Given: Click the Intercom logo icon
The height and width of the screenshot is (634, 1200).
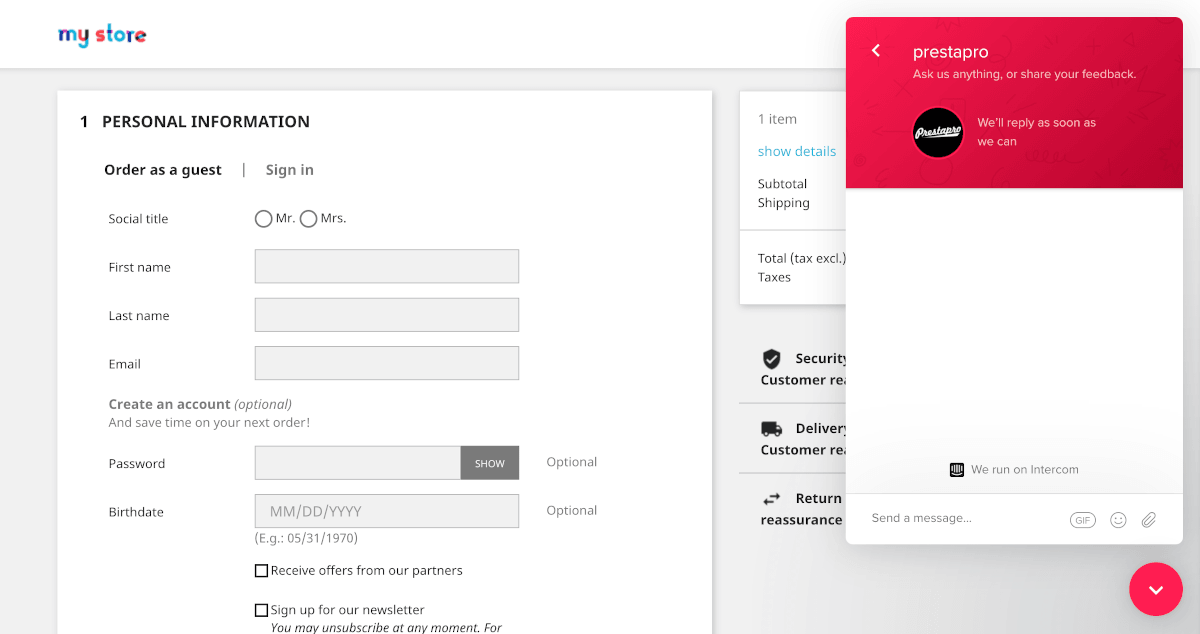Looking at the screenshot, I should [x=957, y=470].
